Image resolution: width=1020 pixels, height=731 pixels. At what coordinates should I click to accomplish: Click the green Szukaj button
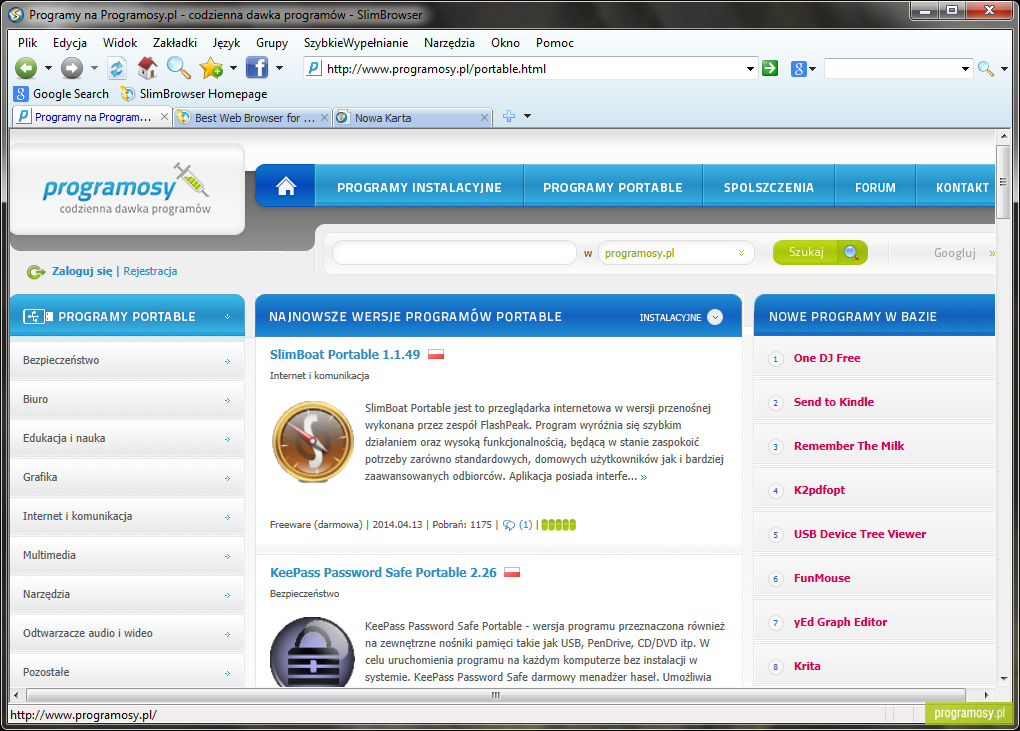point(820,252)
